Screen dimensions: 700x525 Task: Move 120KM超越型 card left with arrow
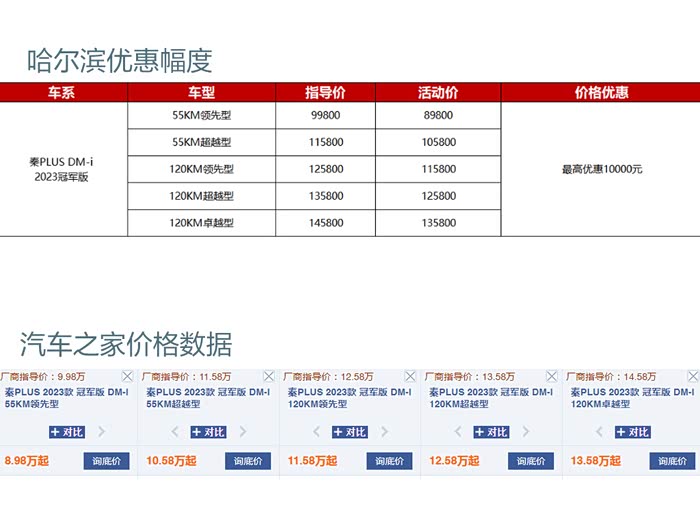click(458, 432)
